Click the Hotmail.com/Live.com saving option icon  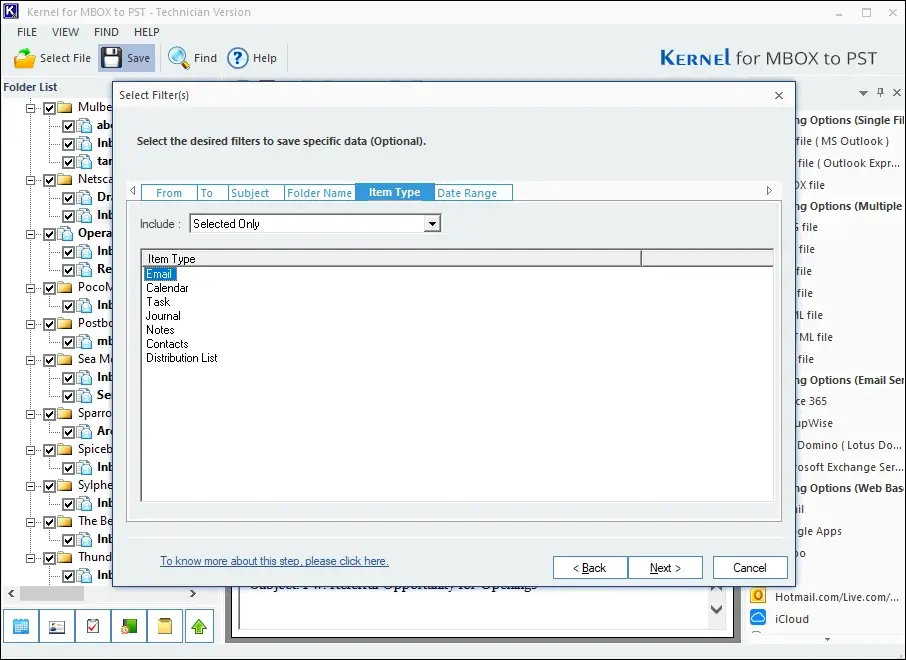(758, 596)
